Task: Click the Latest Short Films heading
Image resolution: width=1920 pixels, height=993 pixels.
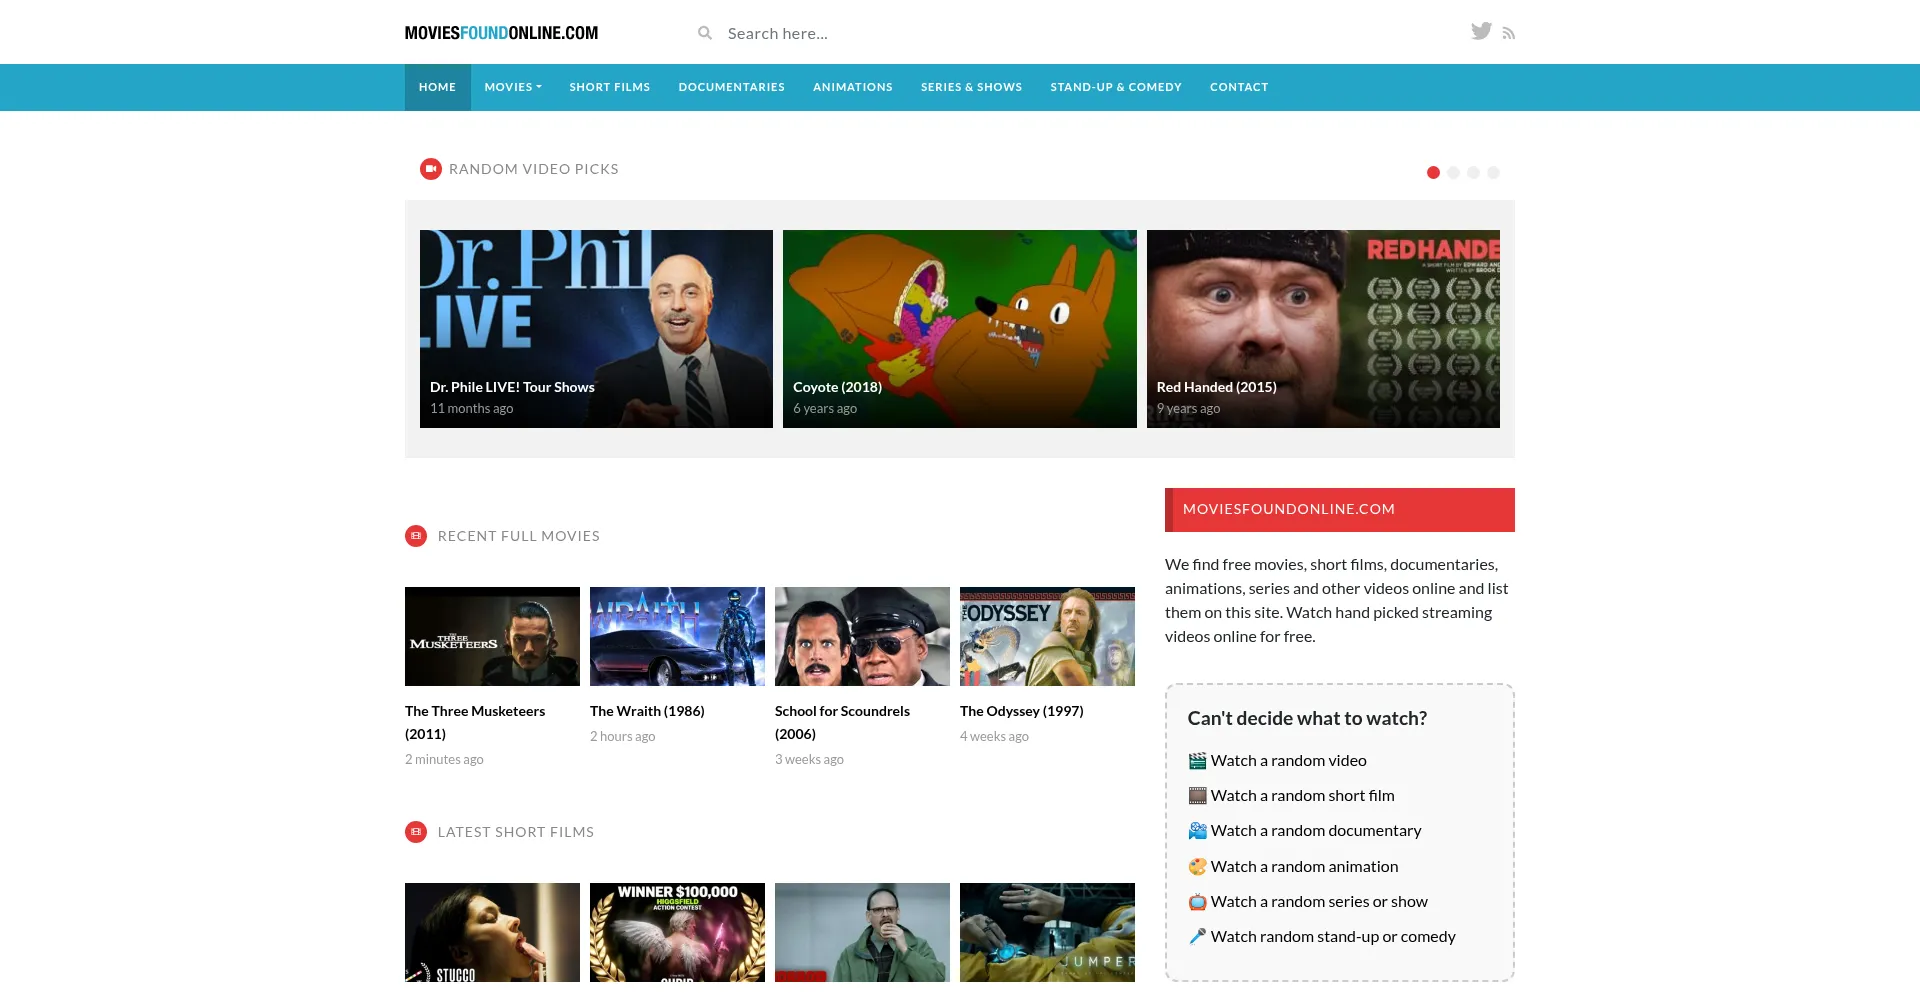Action: click(x=516, y=832)
